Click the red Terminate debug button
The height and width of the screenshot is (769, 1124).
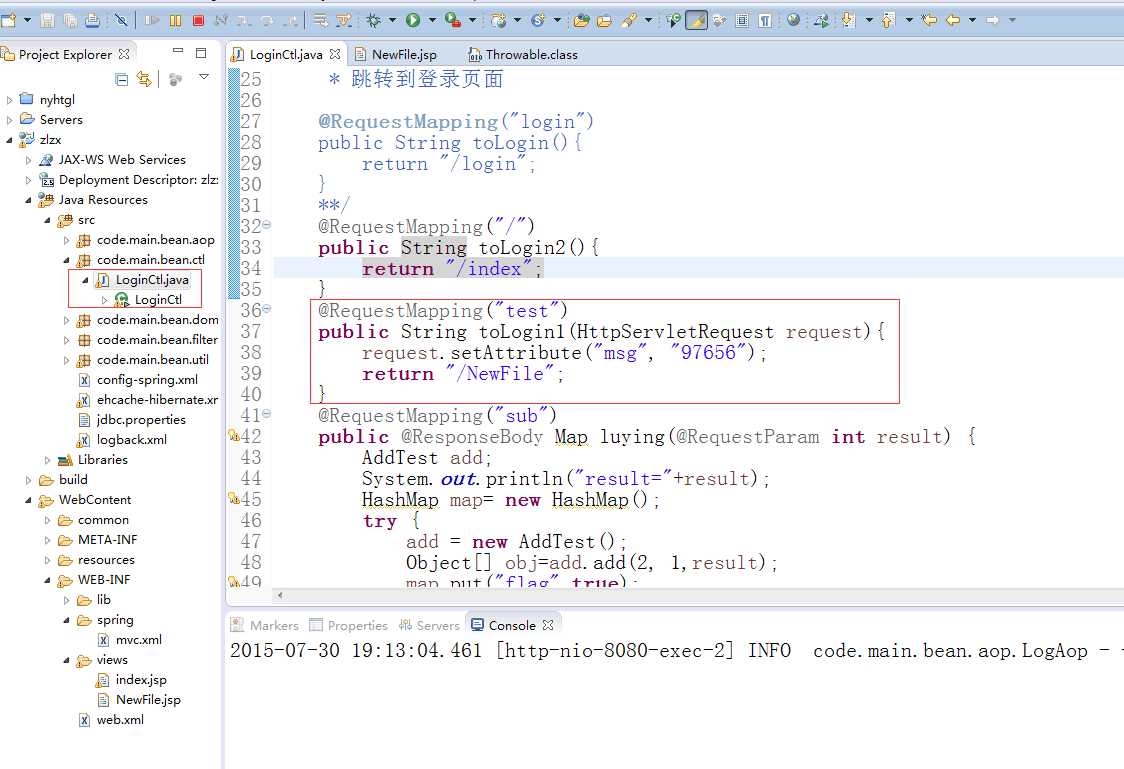(x=198, y=20)
